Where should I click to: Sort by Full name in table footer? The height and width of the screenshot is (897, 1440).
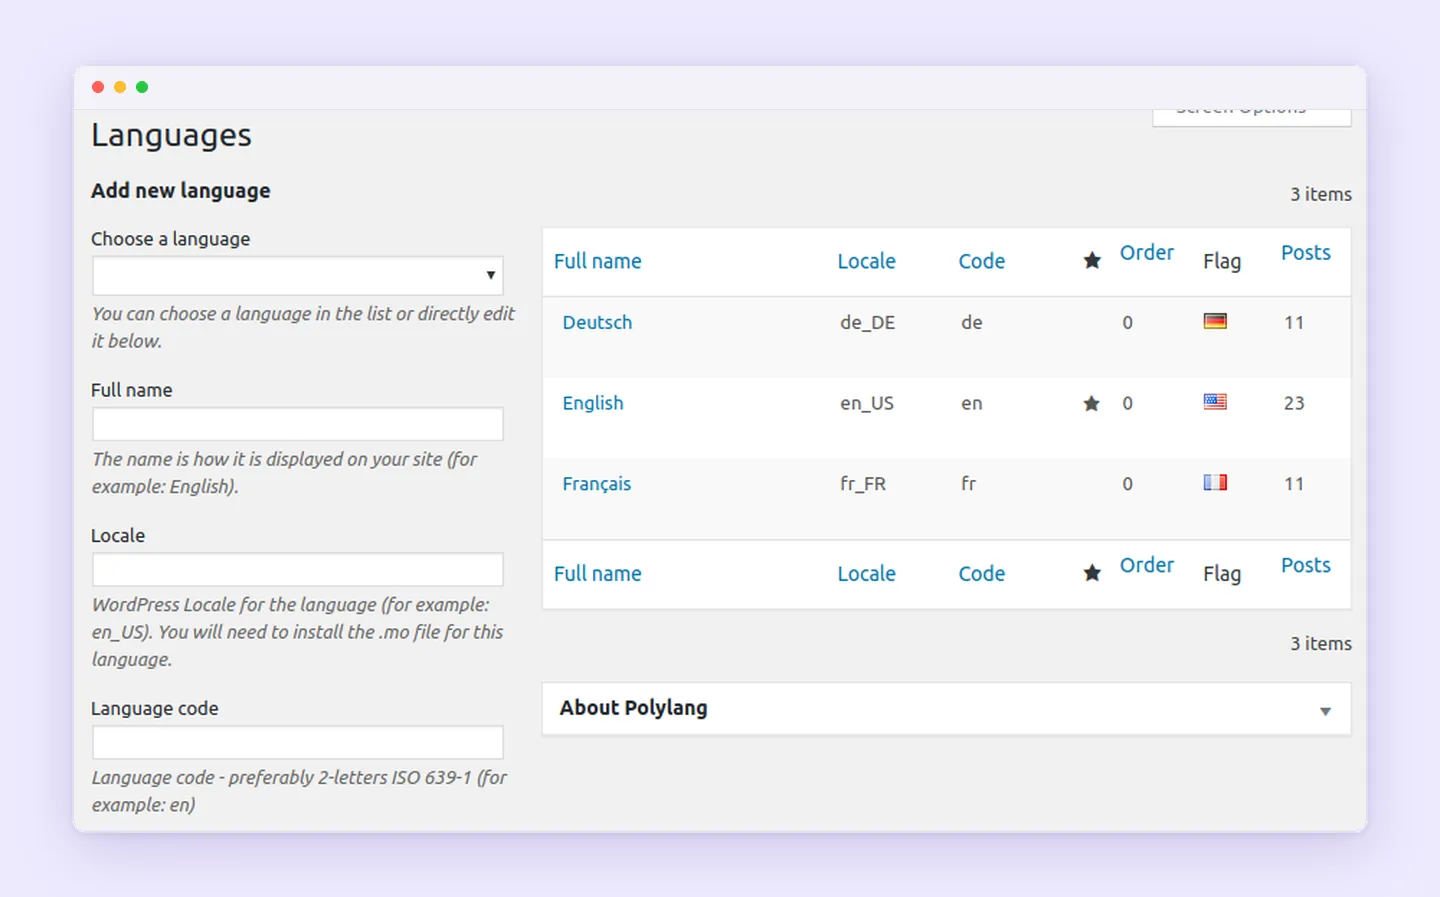pyautogui.click(x=598, y=573)
